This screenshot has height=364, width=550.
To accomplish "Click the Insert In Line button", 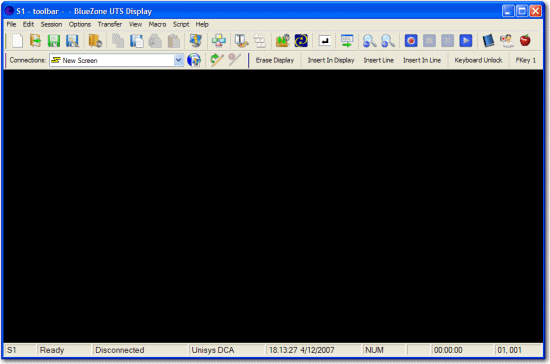I will point(422,60).
